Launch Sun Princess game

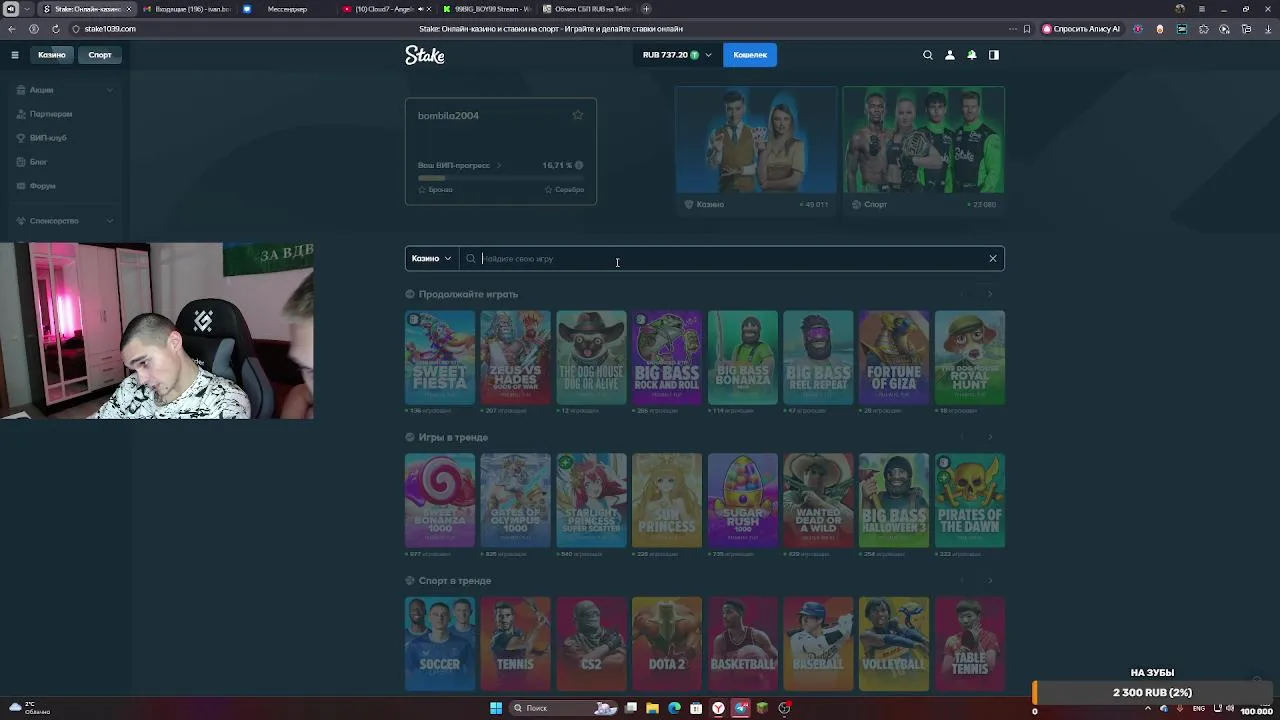[667, 501]
